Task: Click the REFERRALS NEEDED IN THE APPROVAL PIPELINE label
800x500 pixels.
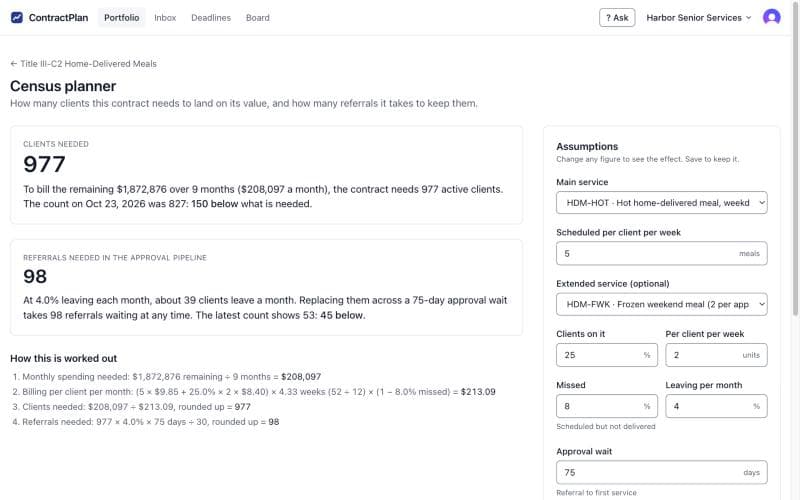Action: click(x=115, y=258)
